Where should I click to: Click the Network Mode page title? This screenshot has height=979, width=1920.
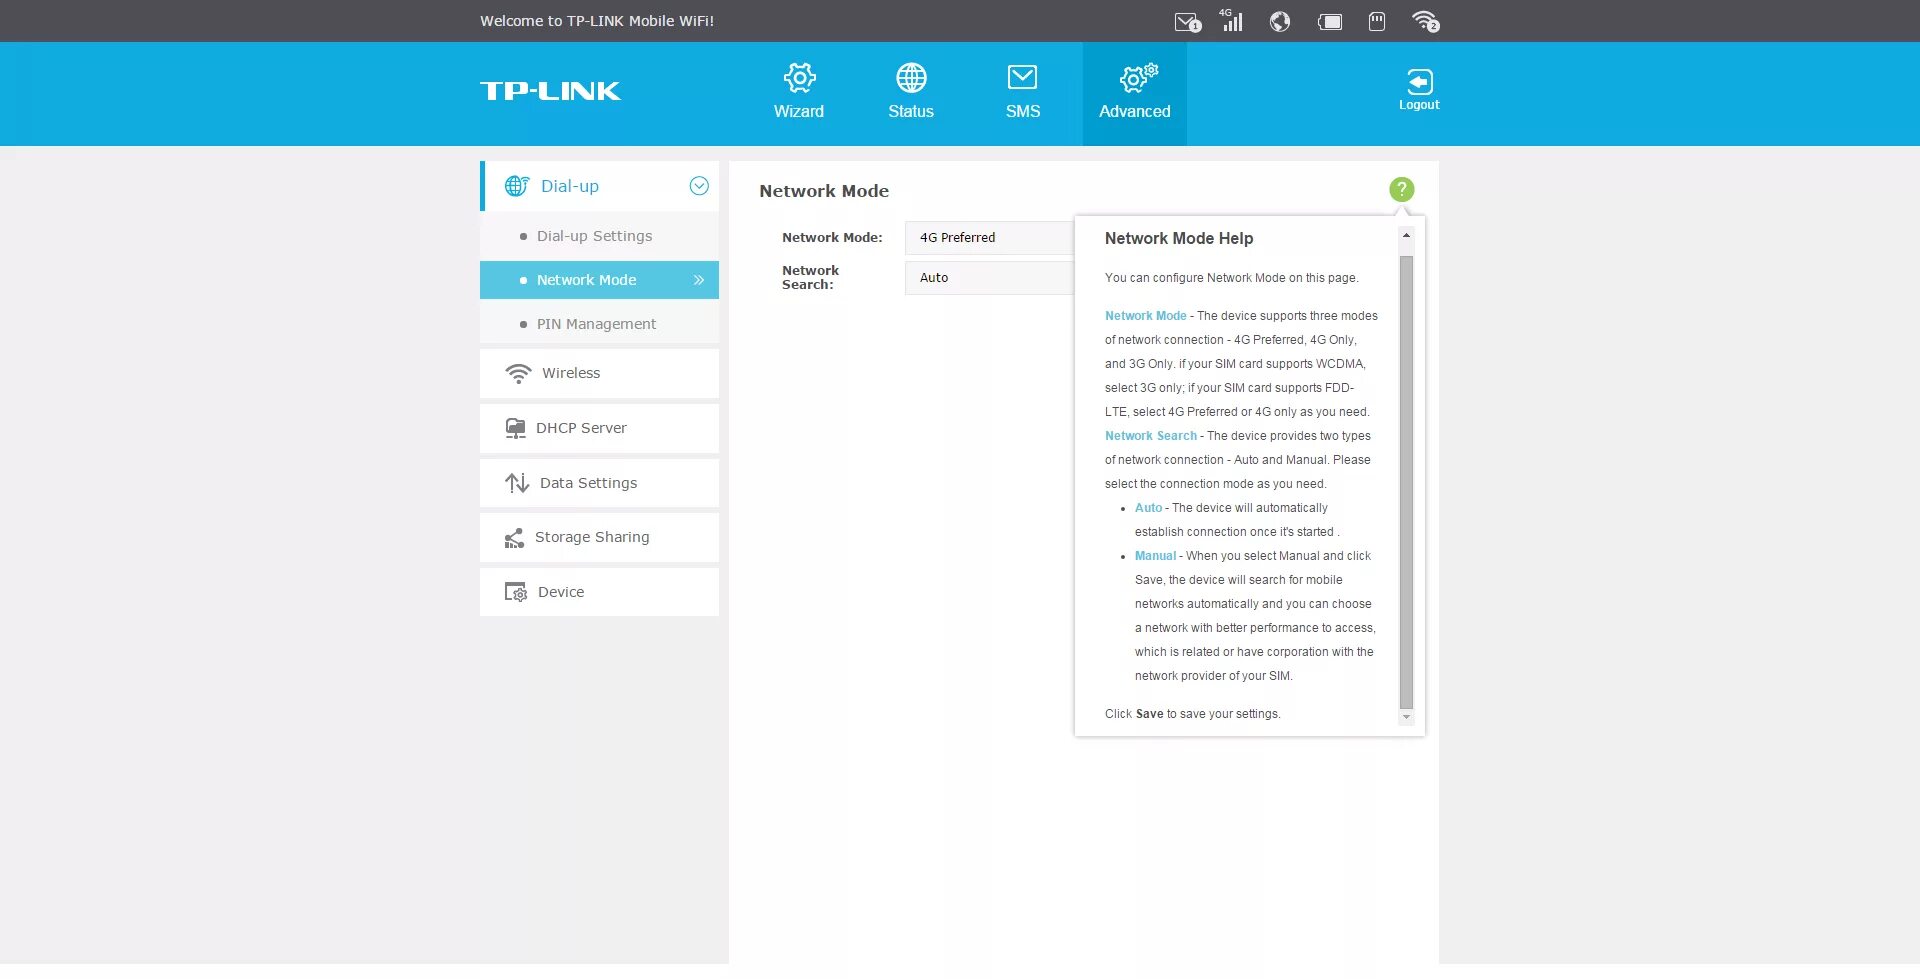(x=824, y=191)
